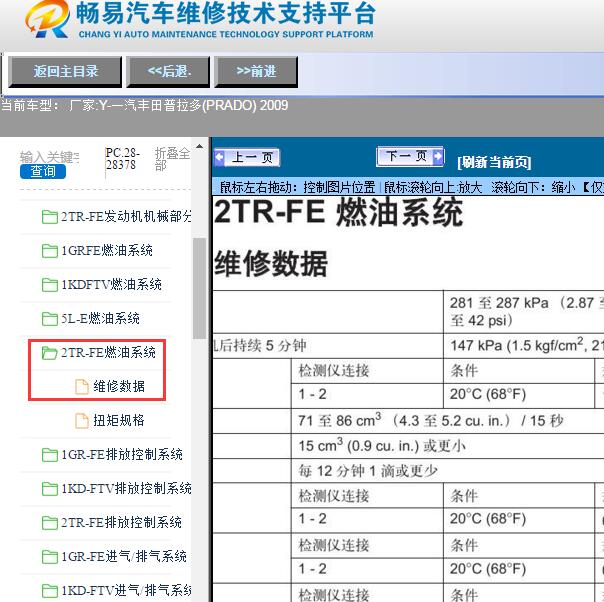The width and height of the screenshot is (604, 602).
Task: Click the sidebar scrollbar thumb
Action: pos(199,288)
